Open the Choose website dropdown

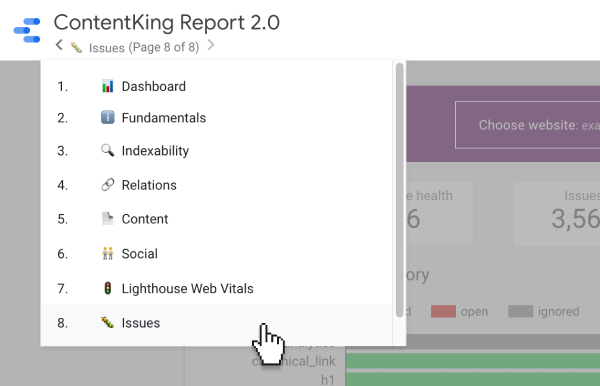click(x=527, y=125)
